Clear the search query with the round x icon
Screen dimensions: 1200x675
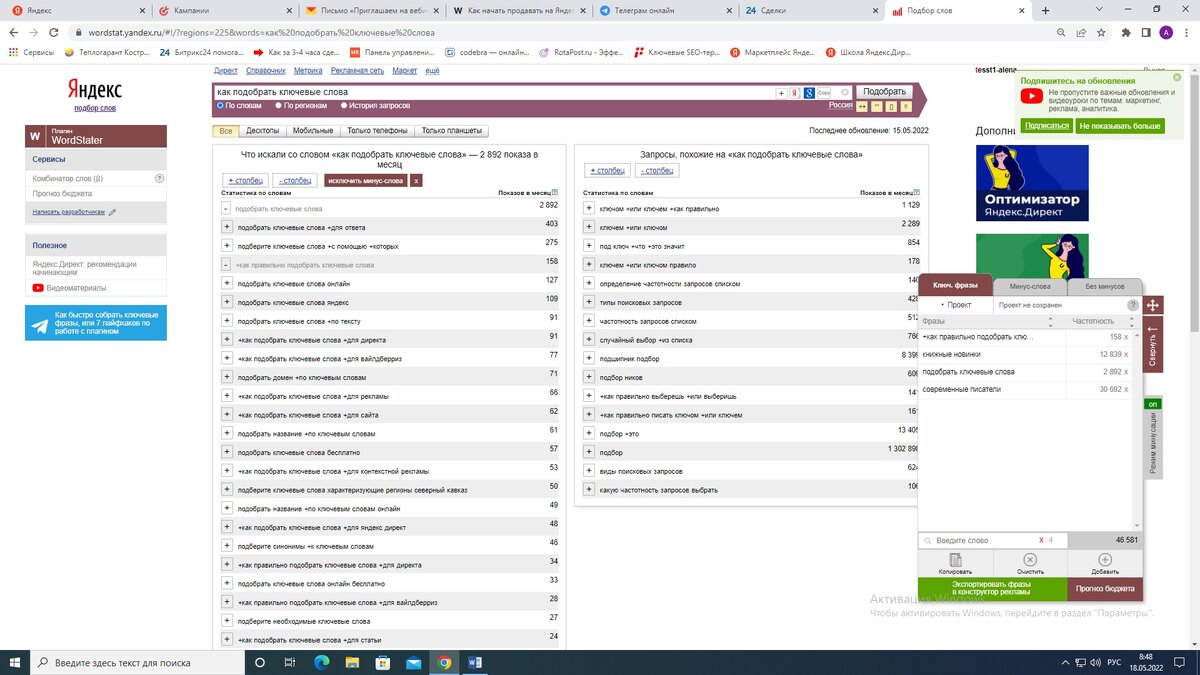(x=845, y=92)
